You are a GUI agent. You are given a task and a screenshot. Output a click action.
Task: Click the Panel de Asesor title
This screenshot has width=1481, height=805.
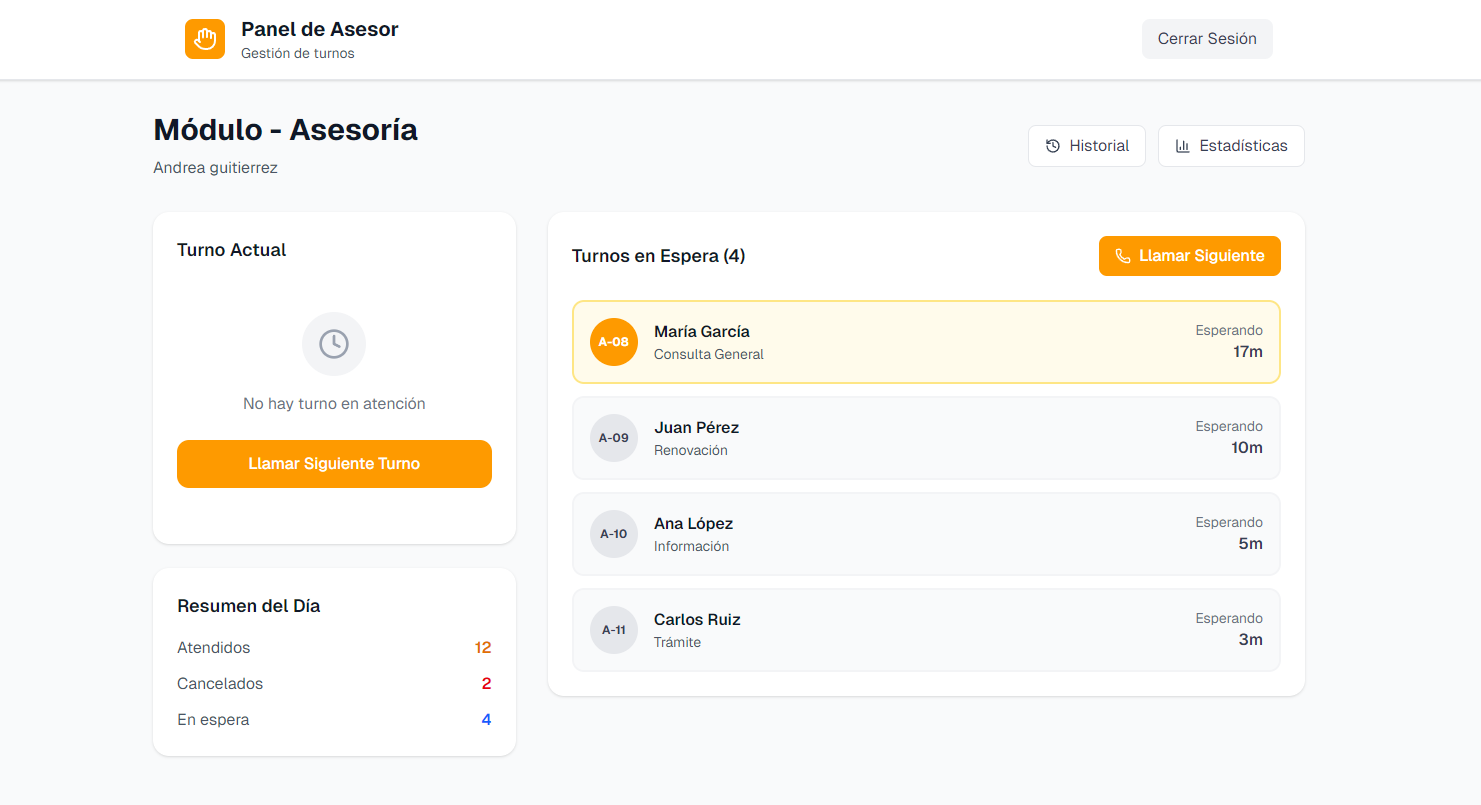pos(320,30)
